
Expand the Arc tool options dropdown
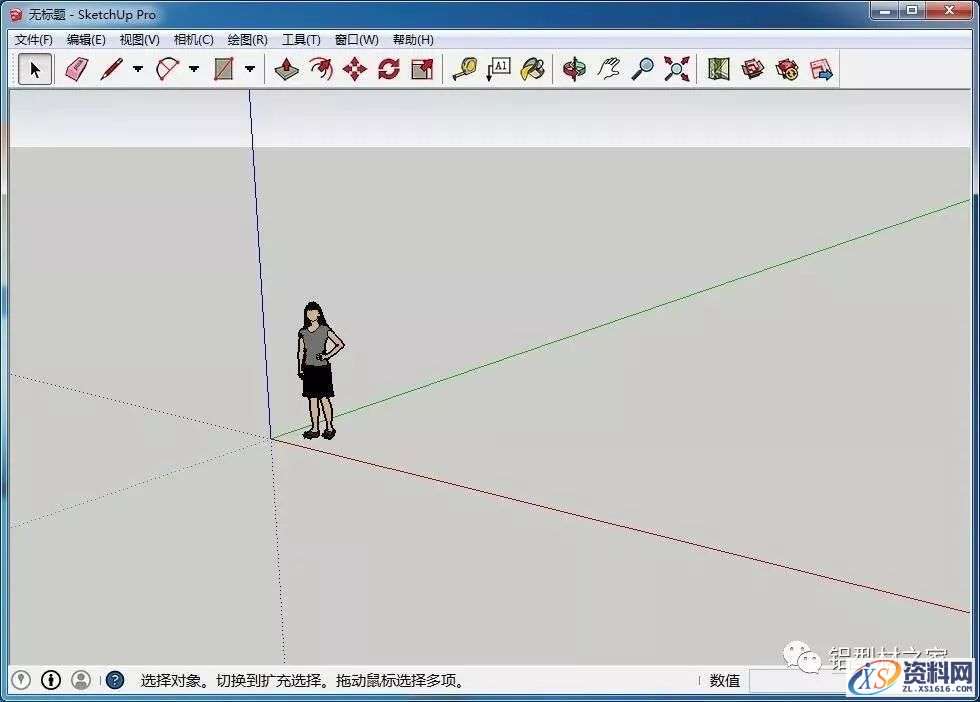click(192, 69)
